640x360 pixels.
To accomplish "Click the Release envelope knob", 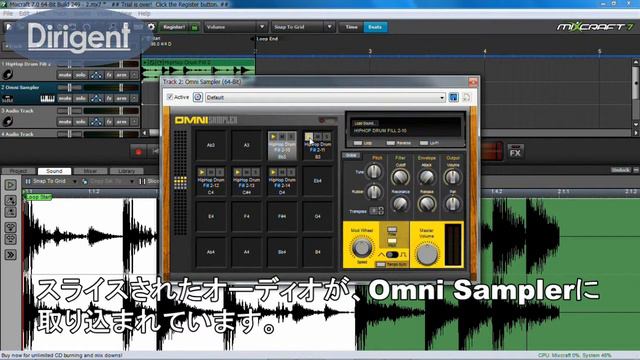I will (x=427, y=203).
